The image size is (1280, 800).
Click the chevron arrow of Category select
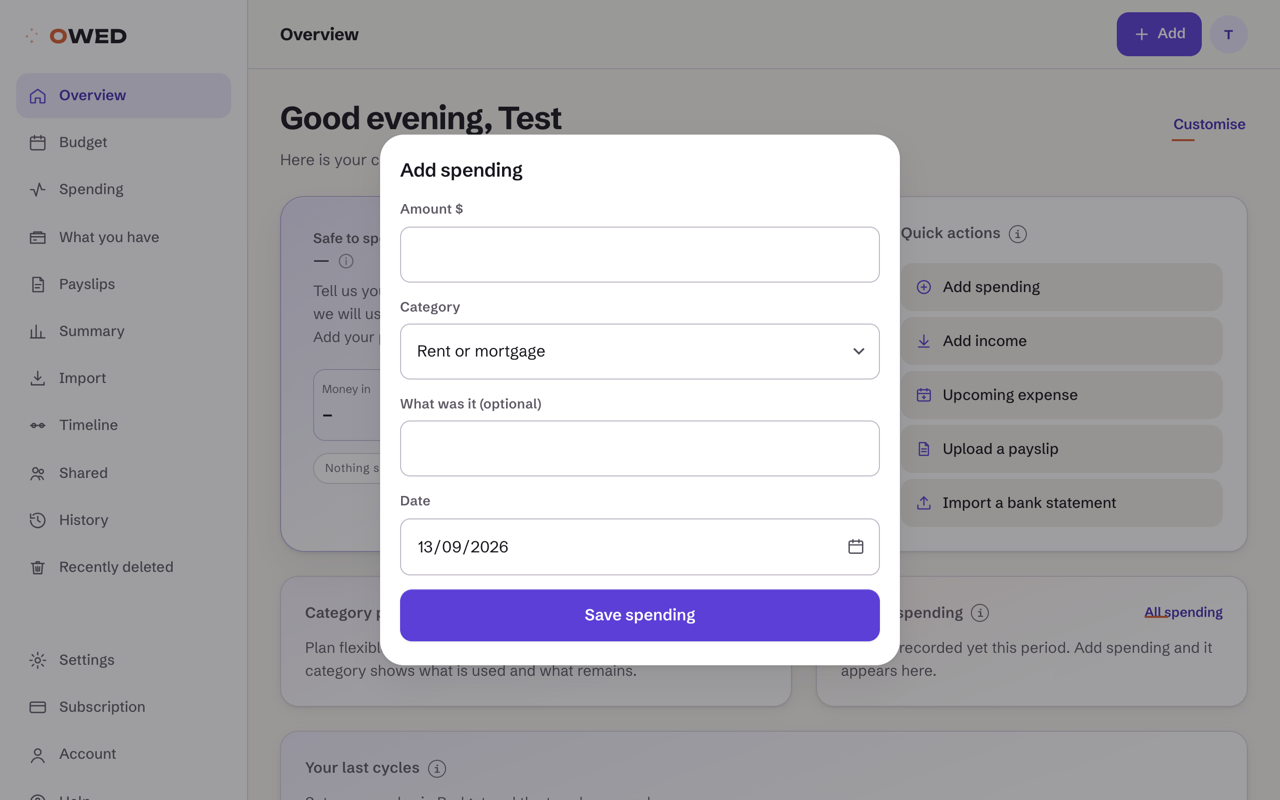[859, 351]
